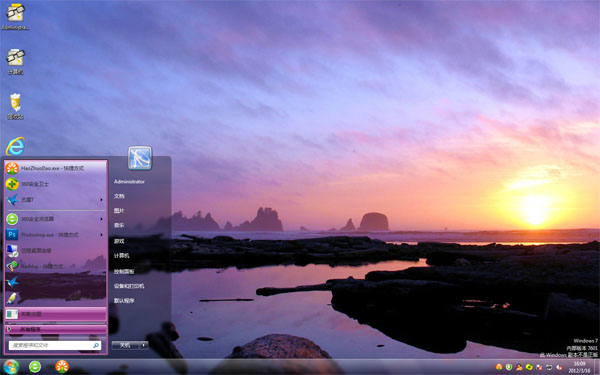This screenshot has height=375, width=600.
Task: Launch Photoshop.exe shortcut in Start menu
Action: 56,235
